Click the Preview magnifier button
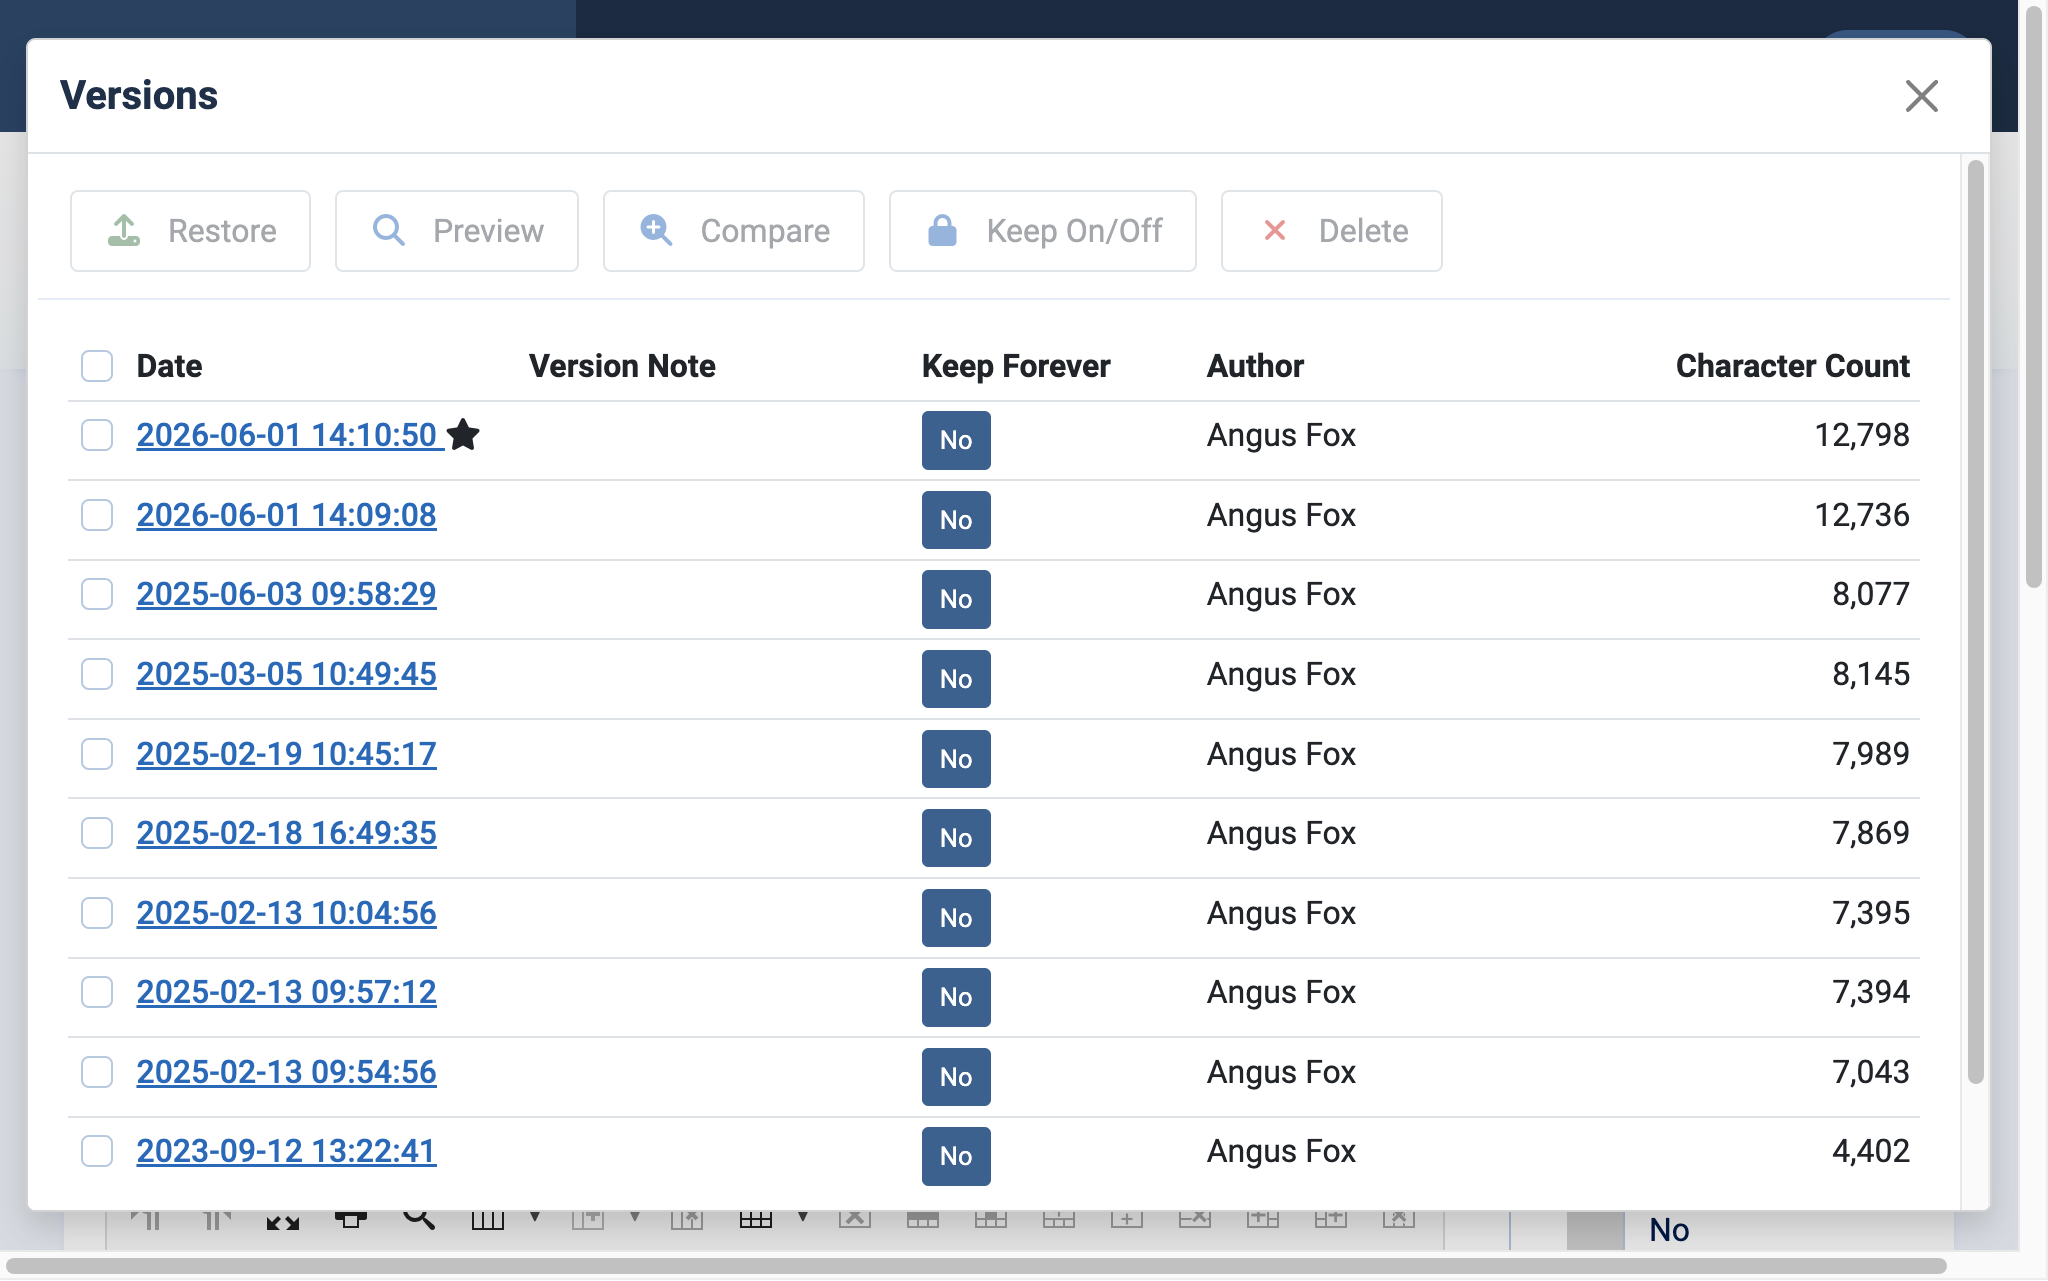Screen dimensions: 2048x1281 tap(457, 231)
